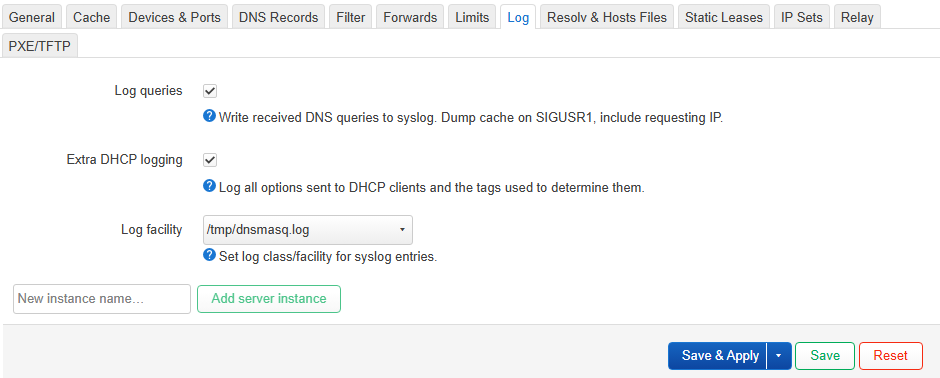Uncheck Extra DHCP logging checkbox
The height and width of the screenshot is (378, 940).
(x=210, y=160)
